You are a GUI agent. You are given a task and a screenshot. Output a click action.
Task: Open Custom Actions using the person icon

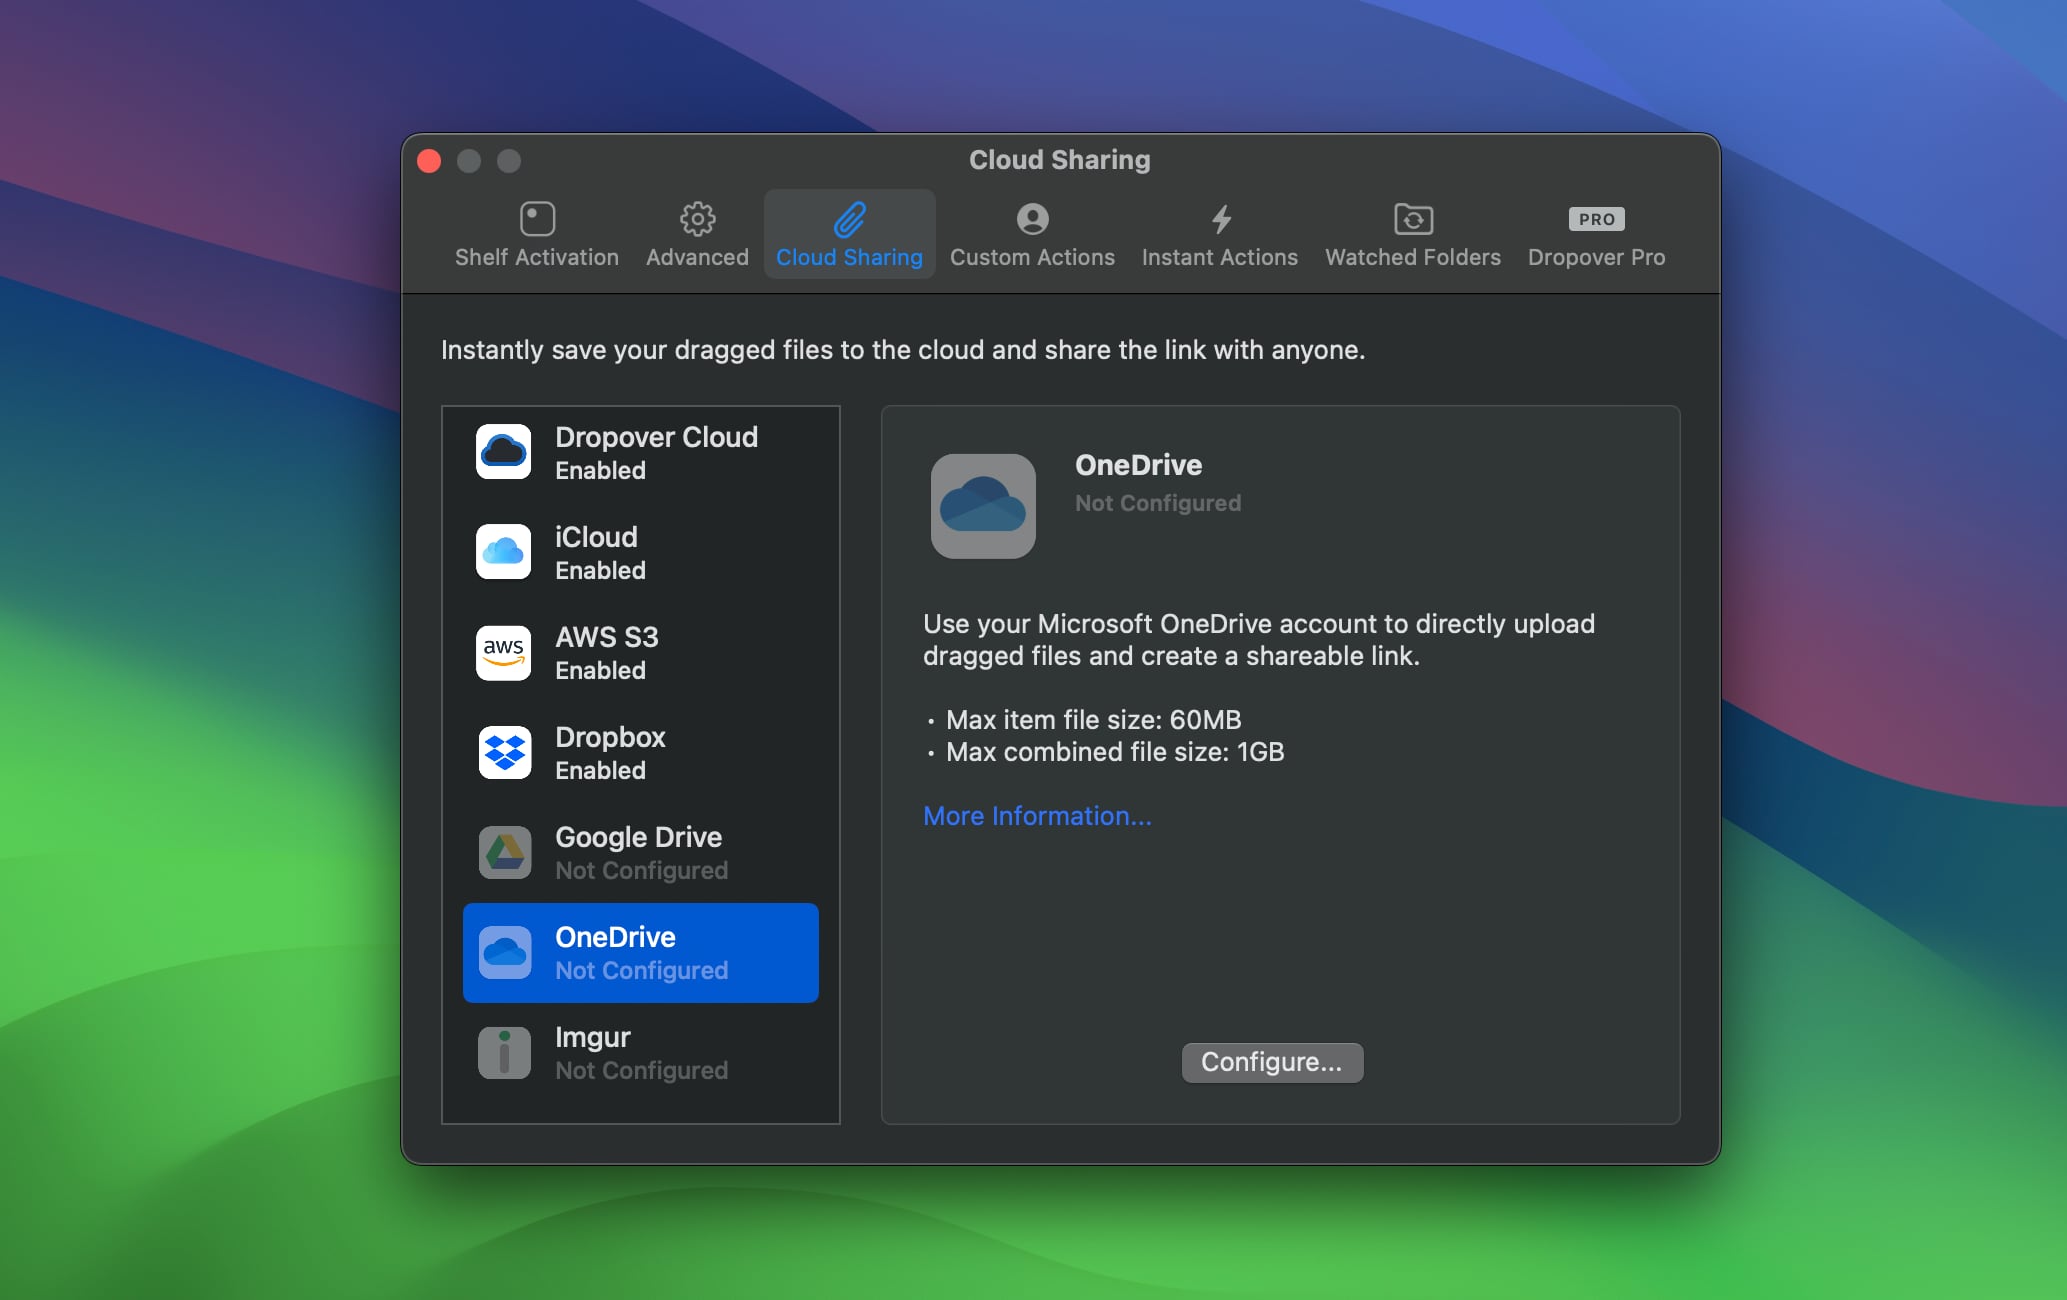tap(1032, 219)
